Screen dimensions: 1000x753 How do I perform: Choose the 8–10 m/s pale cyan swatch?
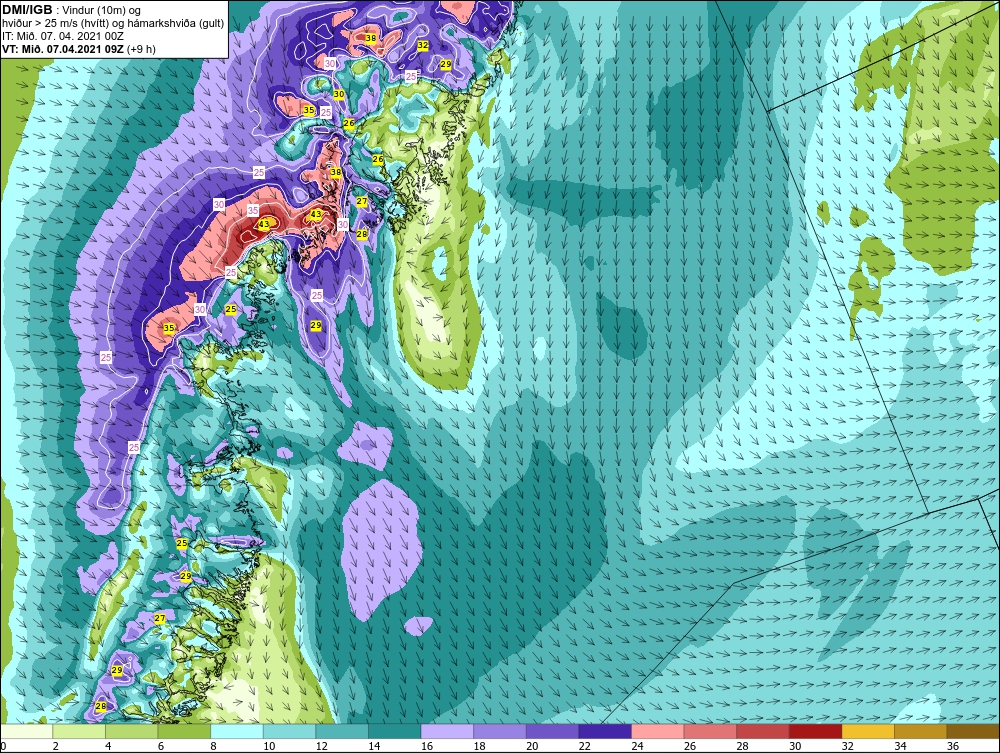click(x=237, y=731)
